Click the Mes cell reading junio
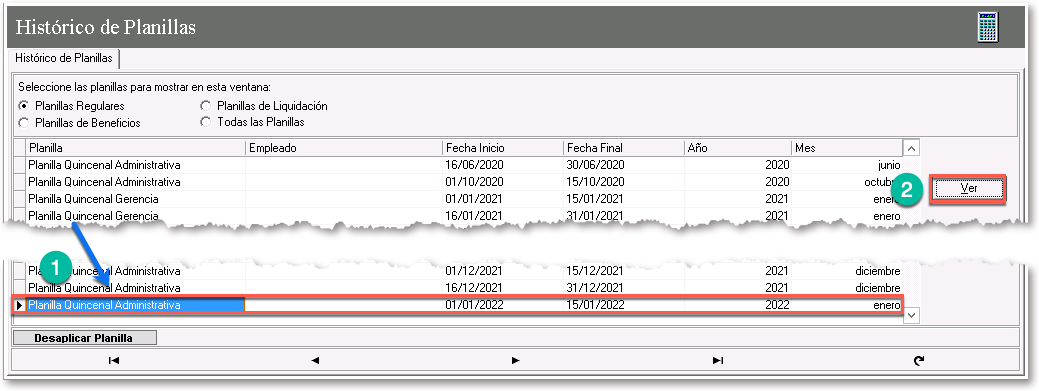 [847, 164]
